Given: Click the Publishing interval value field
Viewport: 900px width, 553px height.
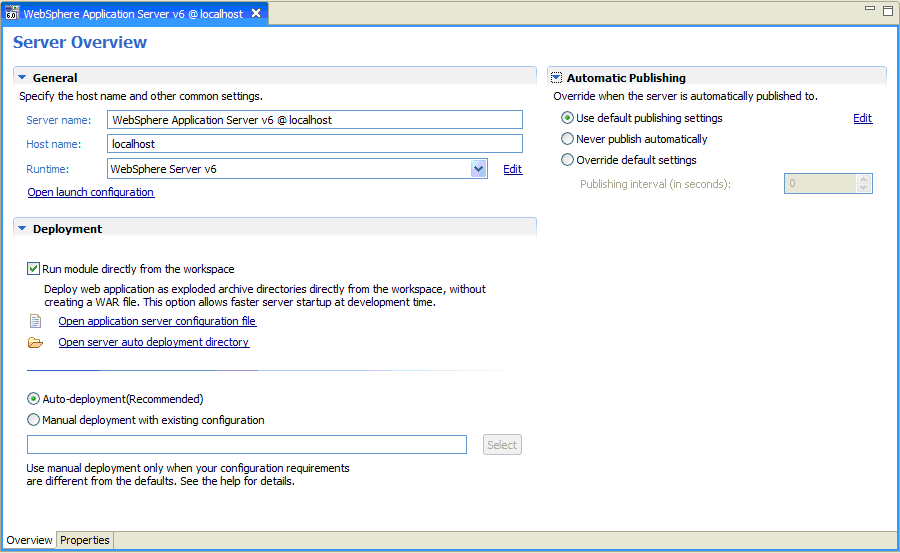Looking at the screenshot, I should pos(821,183).
